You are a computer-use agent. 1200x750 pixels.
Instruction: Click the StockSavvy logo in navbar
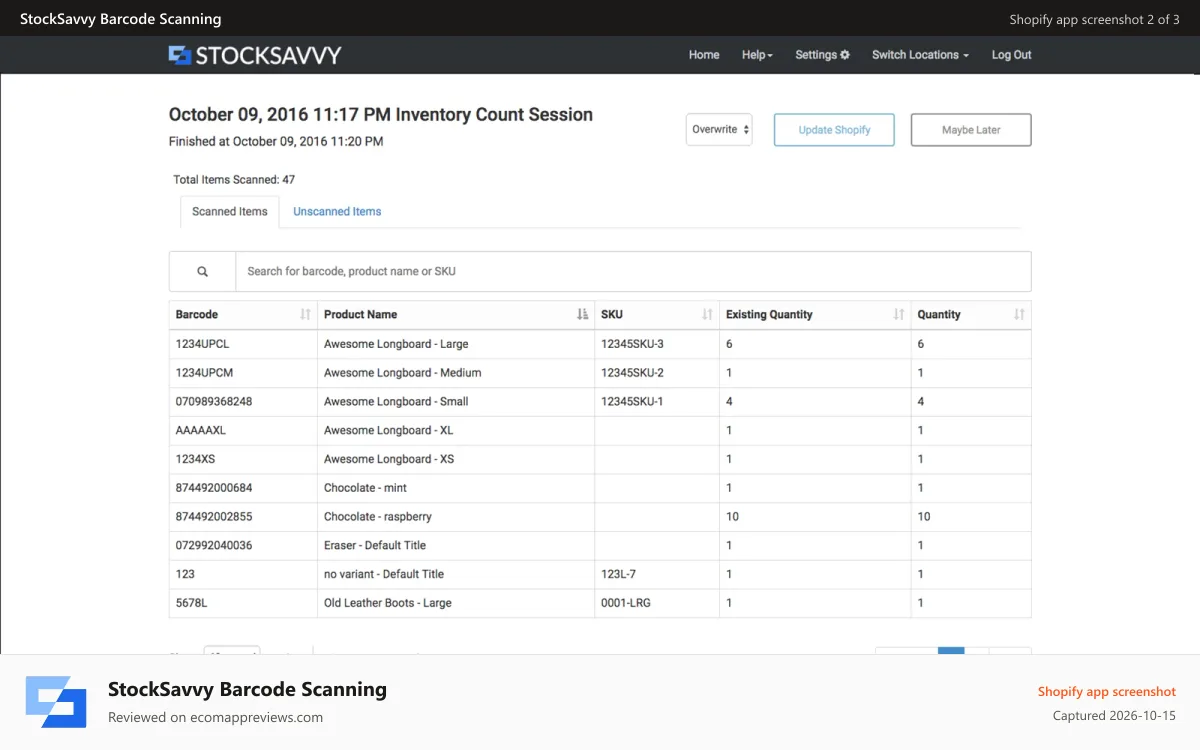pos(255,55)
